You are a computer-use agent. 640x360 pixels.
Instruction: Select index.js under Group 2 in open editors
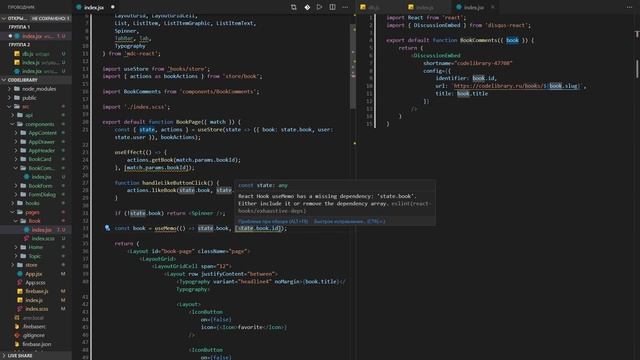pos(36,62)
